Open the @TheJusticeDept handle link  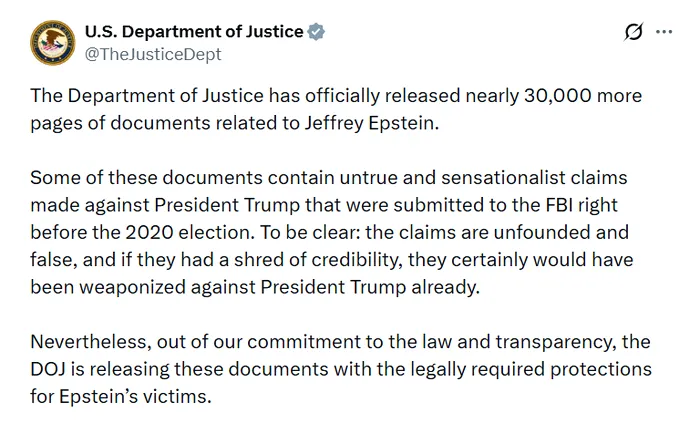(154, 54)
